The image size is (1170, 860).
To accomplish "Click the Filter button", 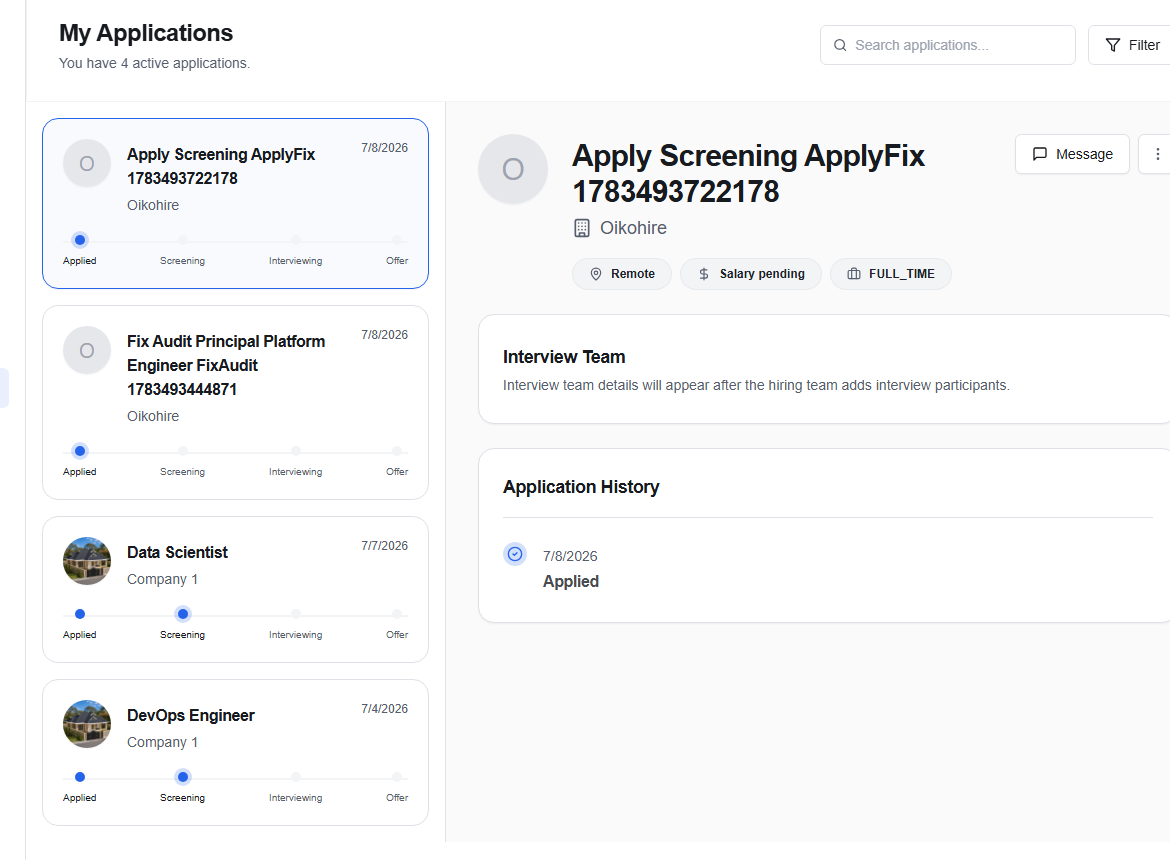I will point(1131,45).
